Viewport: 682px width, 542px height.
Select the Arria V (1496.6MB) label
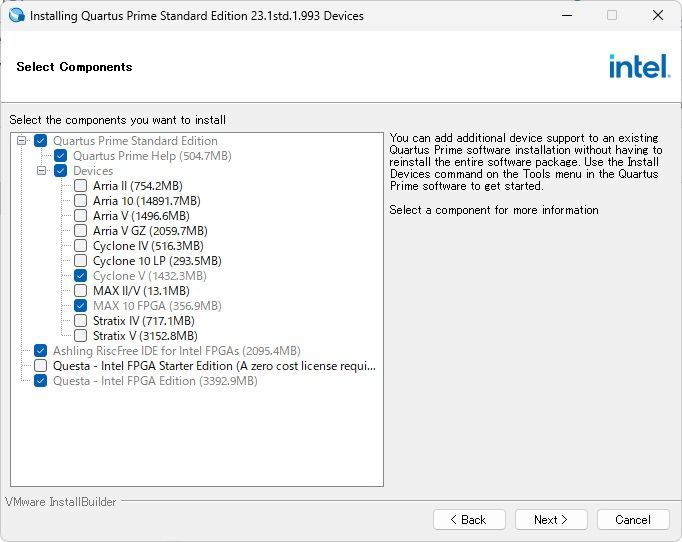point(141,216)
